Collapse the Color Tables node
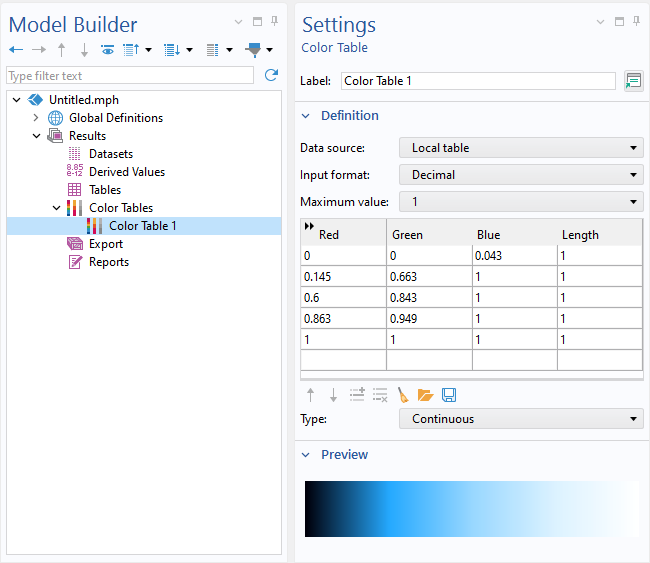This screenshot has width=650, height=563. click(56, 208)
